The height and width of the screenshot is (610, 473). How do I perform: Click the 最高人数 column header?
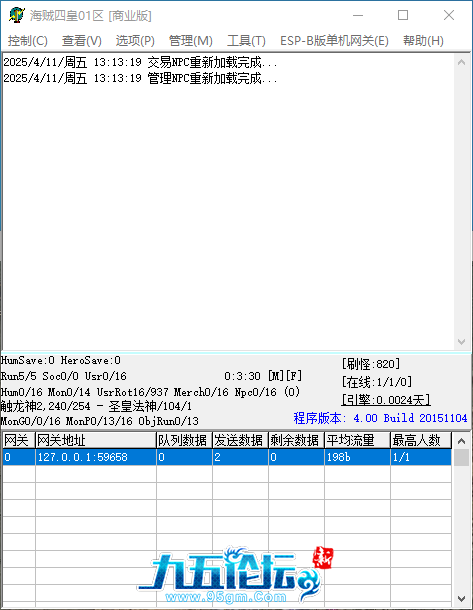coord(421,440)
